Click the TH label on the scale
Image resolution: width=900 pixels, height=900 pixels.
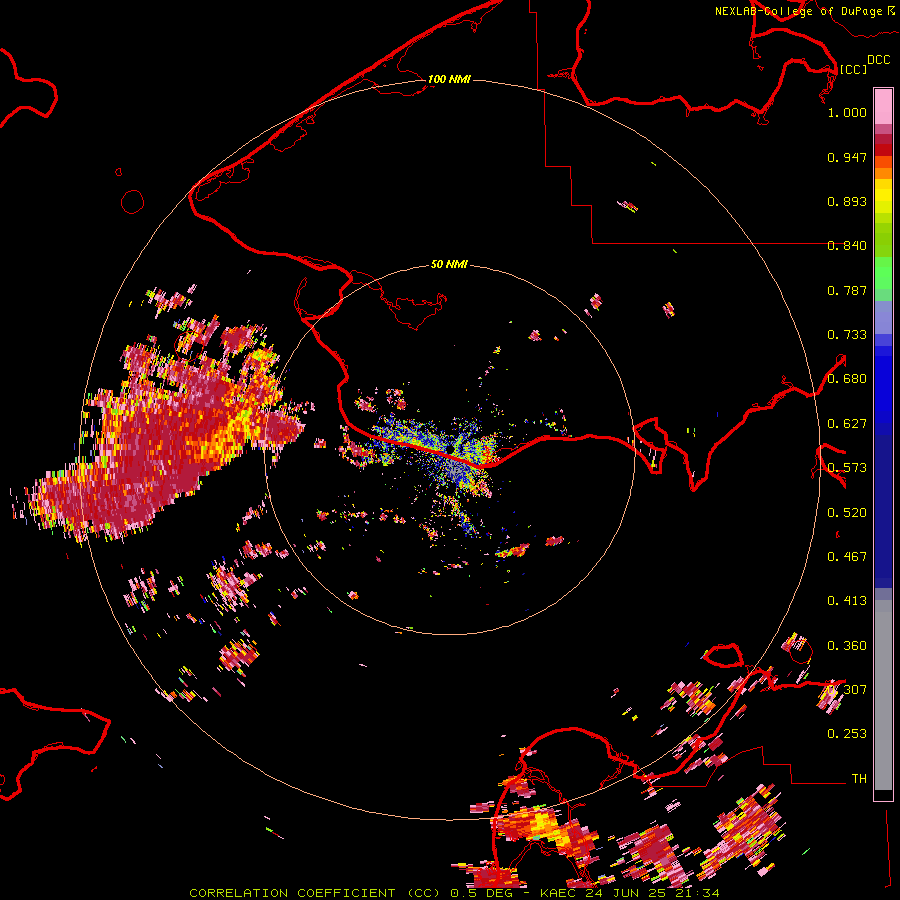(x=859, y=779)
